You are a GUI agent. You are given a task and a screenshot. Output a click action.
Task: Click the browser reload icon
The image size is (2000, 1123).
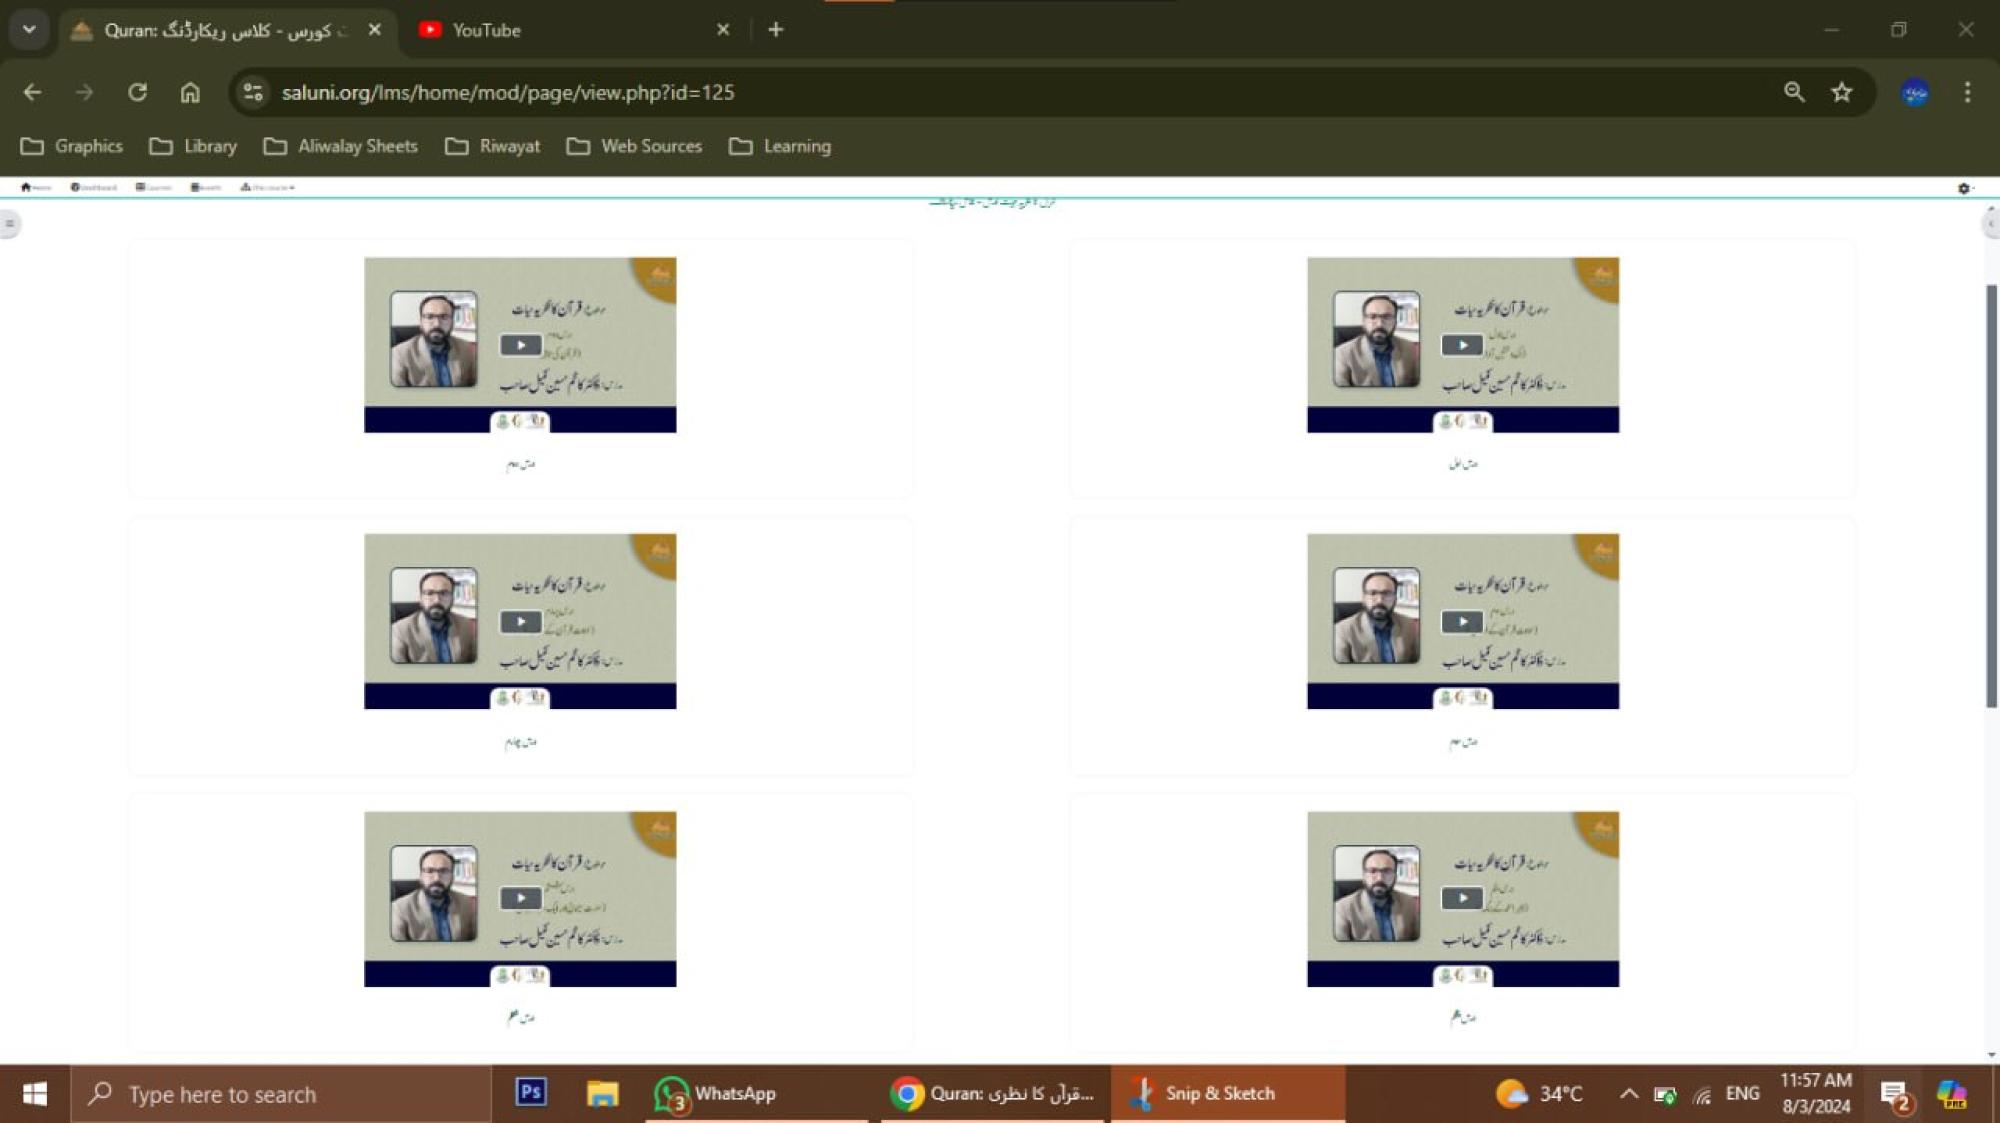(x=137, y=92)
